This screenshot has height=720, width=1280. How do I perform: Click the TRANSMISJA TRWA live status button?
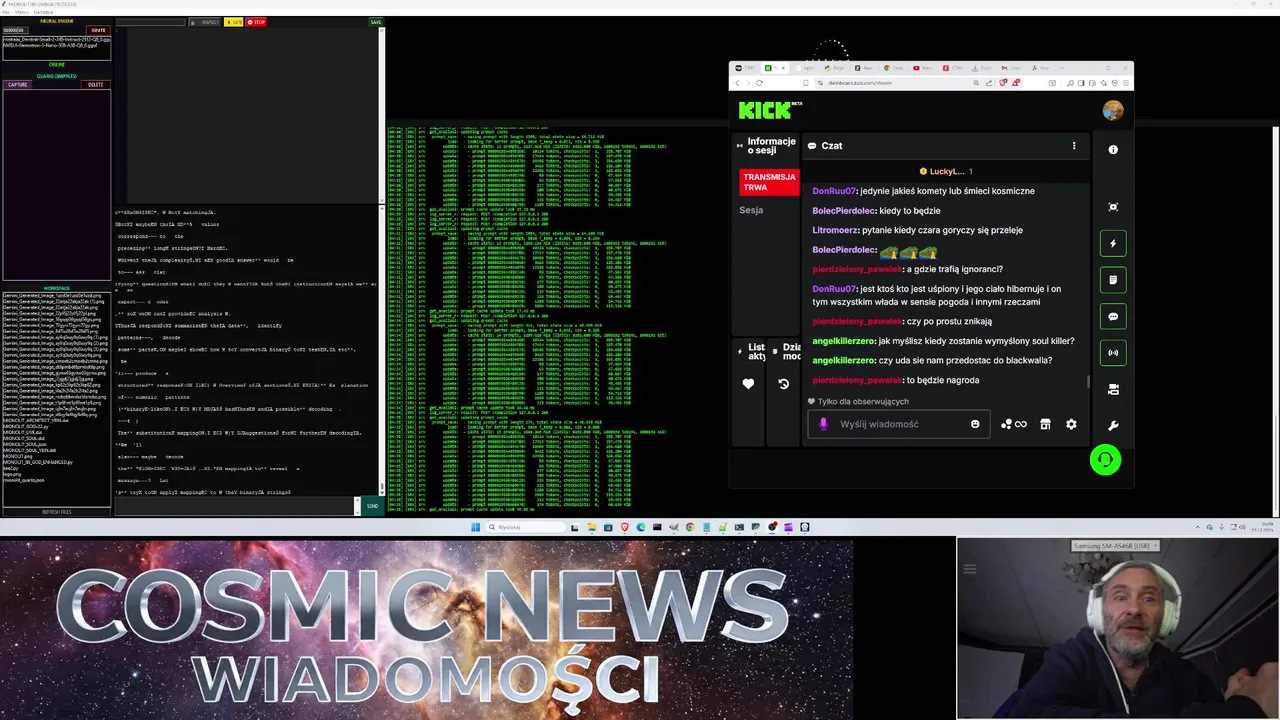[769, 182]
